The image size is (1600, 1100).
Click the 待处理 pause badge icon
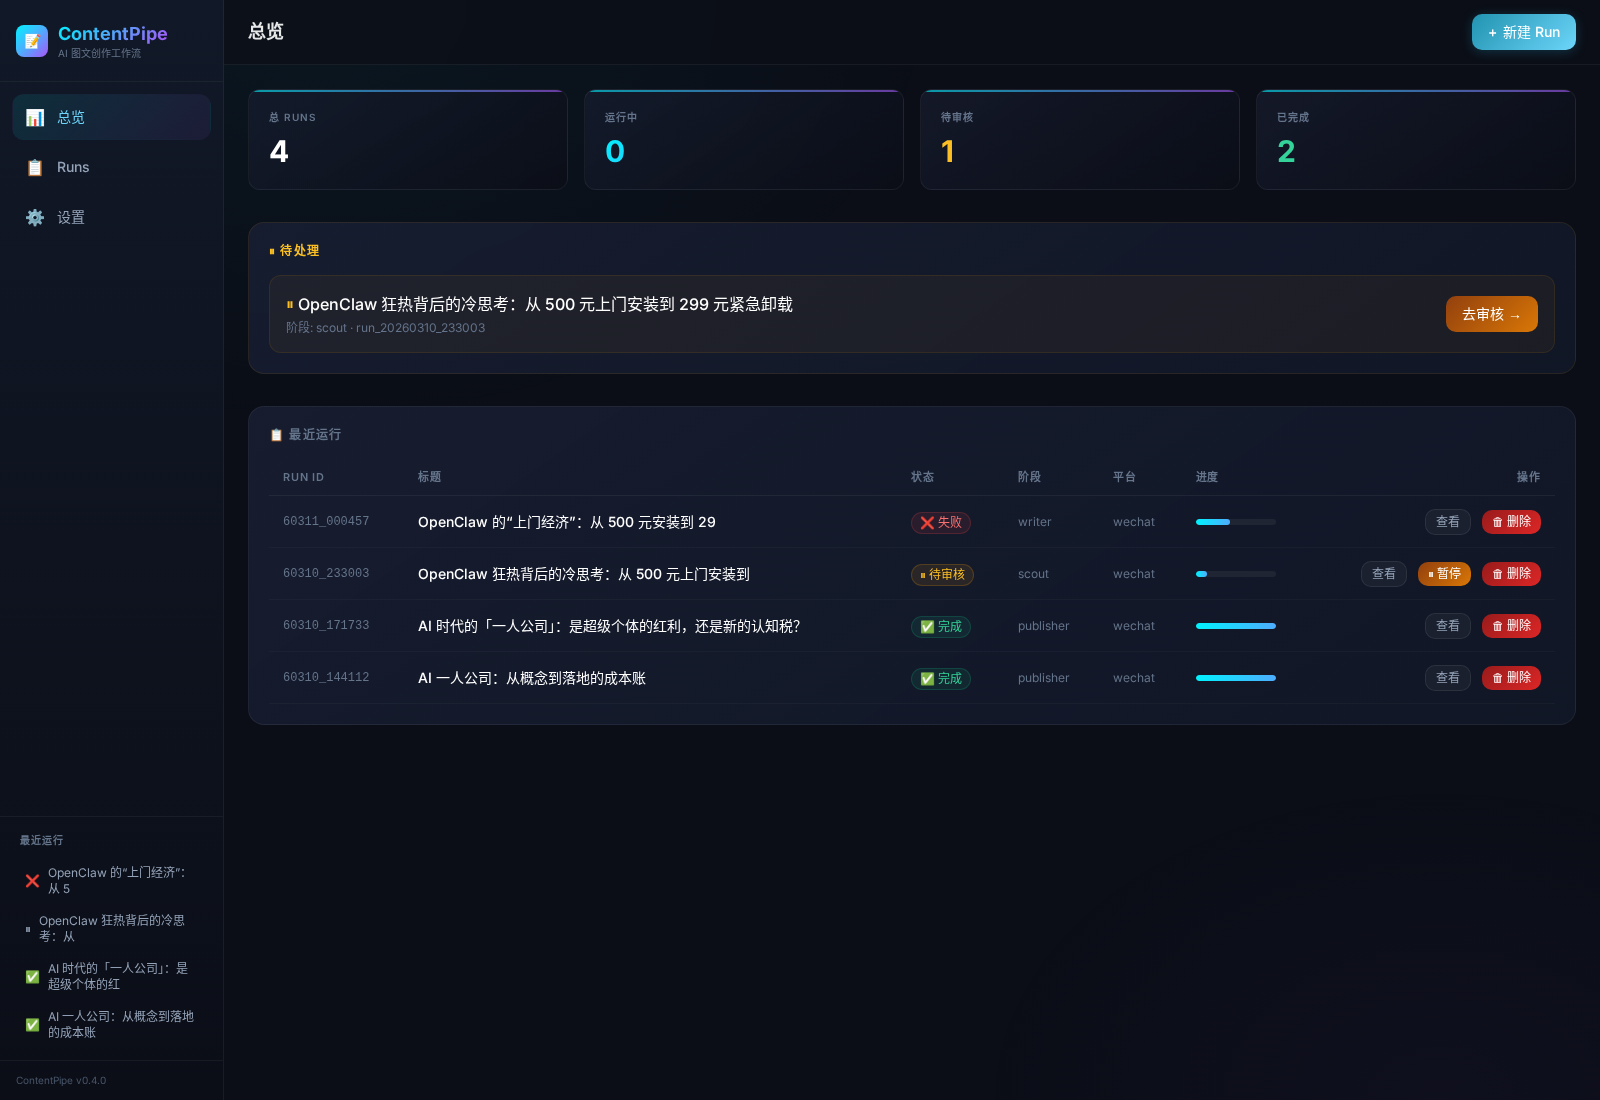click(x=273, y=250)
